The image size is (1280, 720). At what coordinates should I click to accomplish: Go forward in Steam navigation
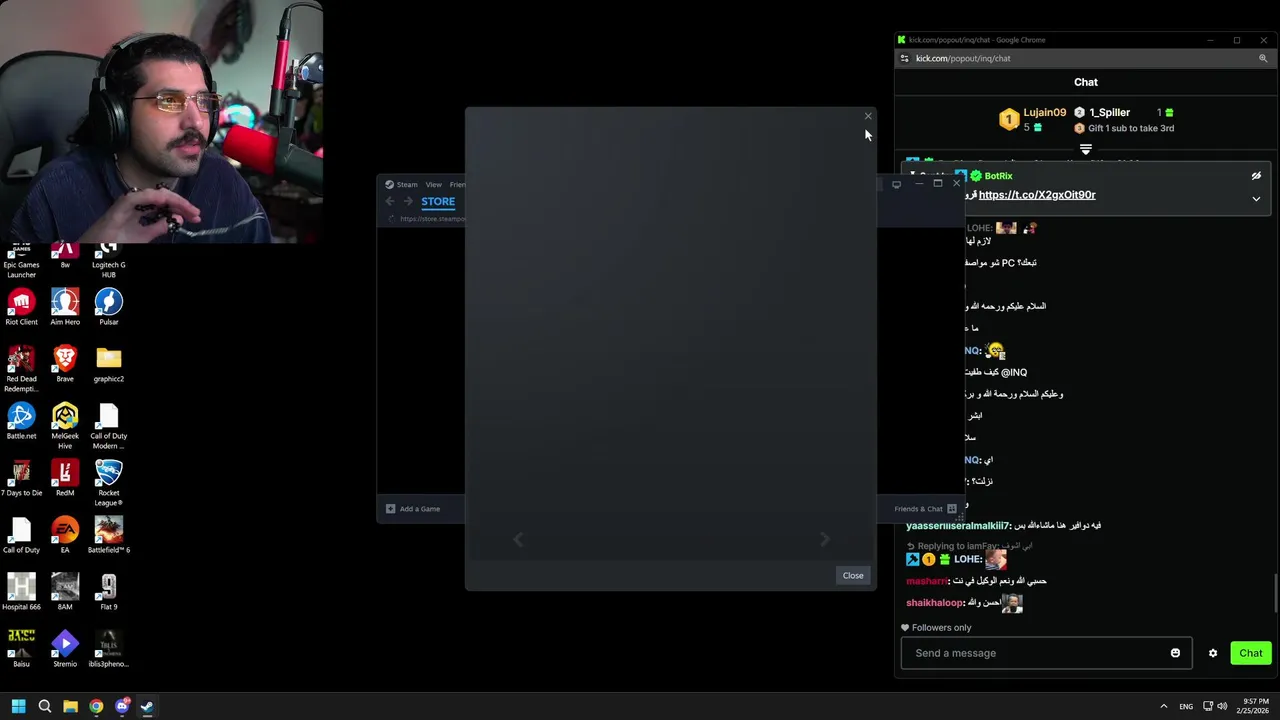pos(408,201)
